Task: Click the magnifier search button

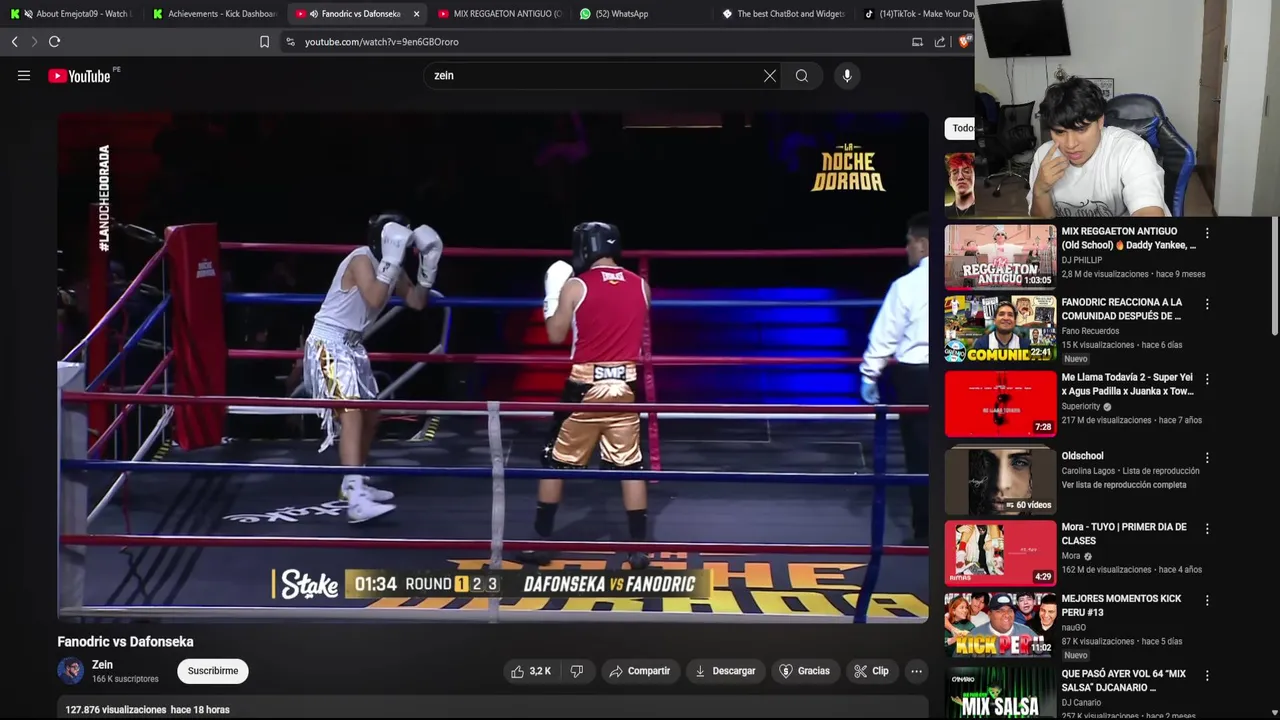Action: (802, 76)
